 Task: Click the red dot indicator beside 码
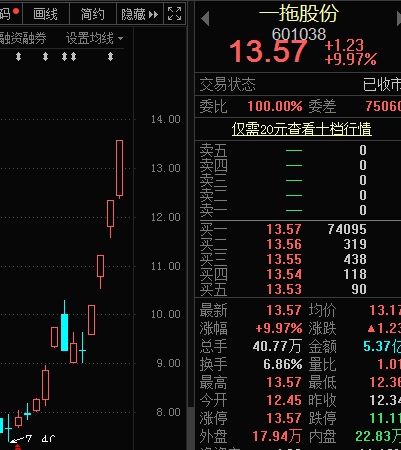[16, 12]
